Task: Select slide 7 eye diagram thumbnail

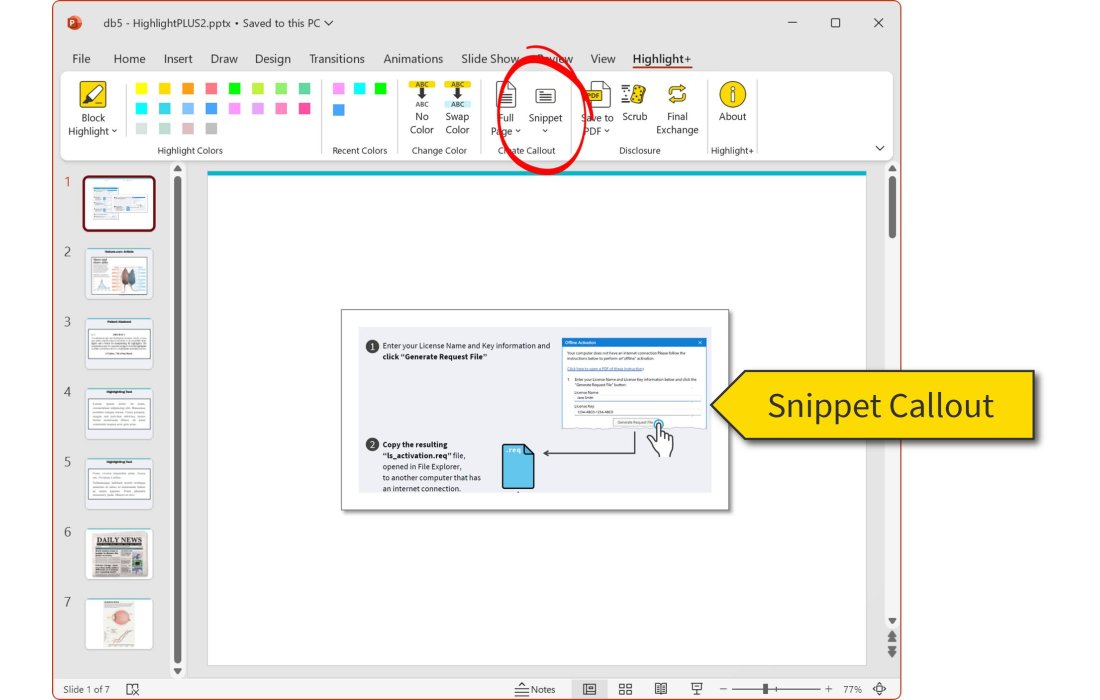Action: [119, 624]
